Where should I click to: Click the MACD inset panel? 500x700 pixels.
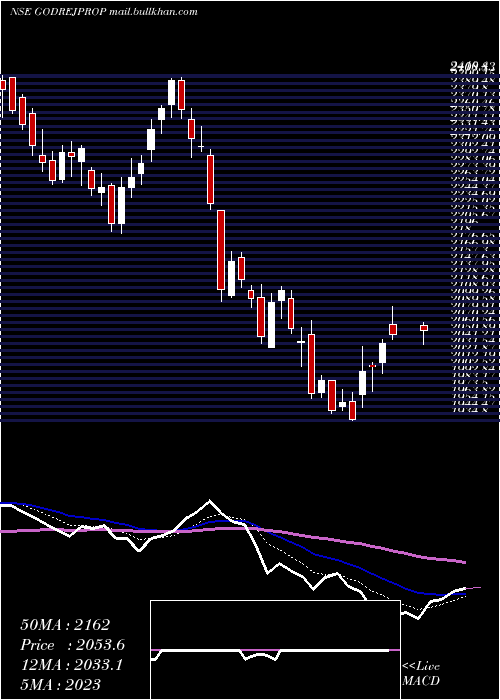tap(275, 650)
